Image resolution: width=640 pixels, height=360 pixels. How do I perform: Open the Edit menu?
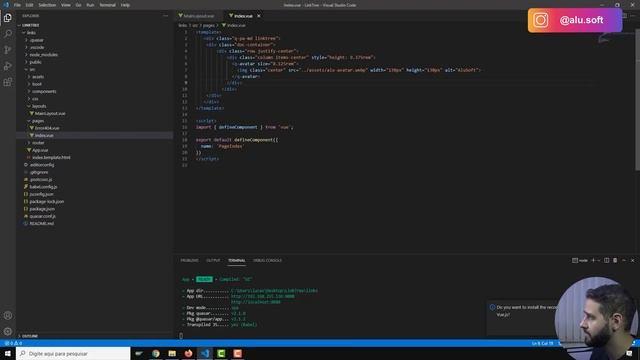pyautogui.click(x=29, y=5)
